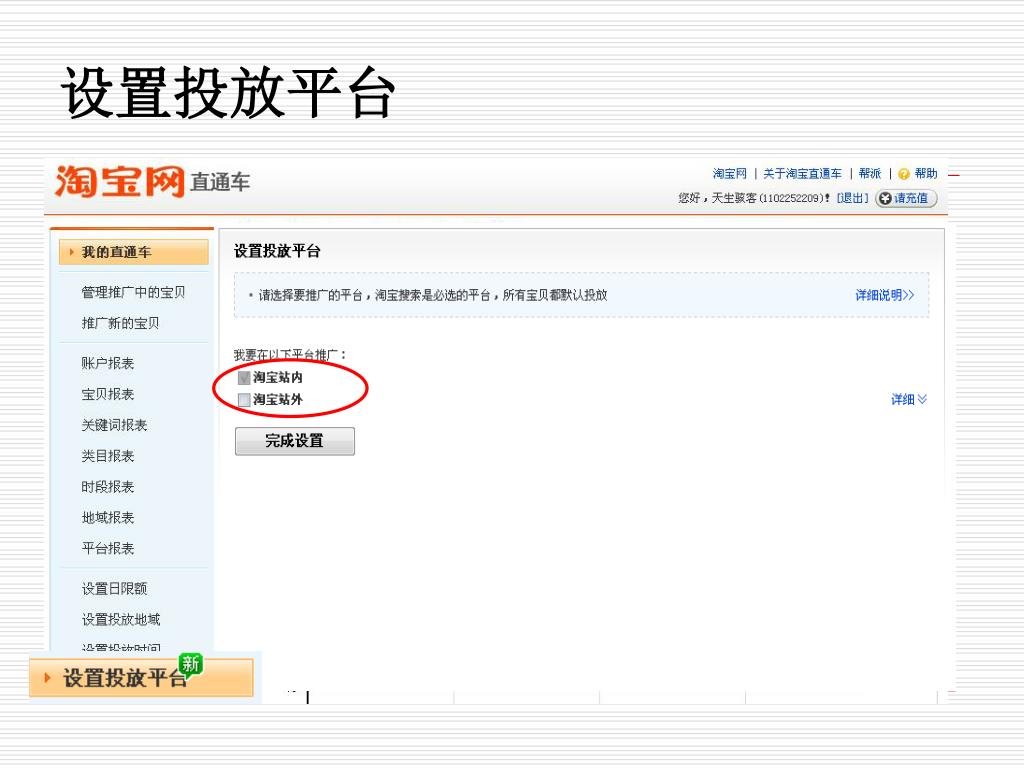Viewport: 1024px width, 768px height.
Task: Open 类目报表 in sidebar
Action: [108, 456]
